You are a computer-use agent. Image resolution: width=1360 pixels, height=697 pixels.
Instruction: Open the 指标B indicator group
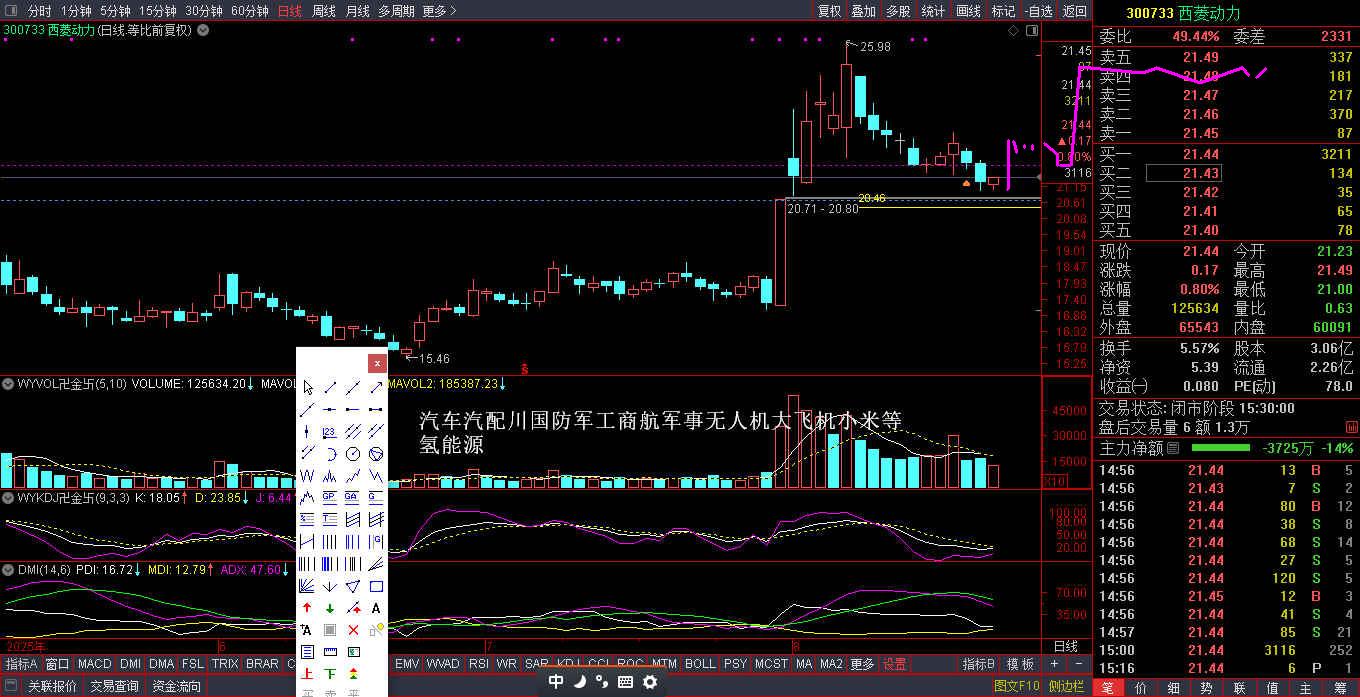(x=978, y=664)
